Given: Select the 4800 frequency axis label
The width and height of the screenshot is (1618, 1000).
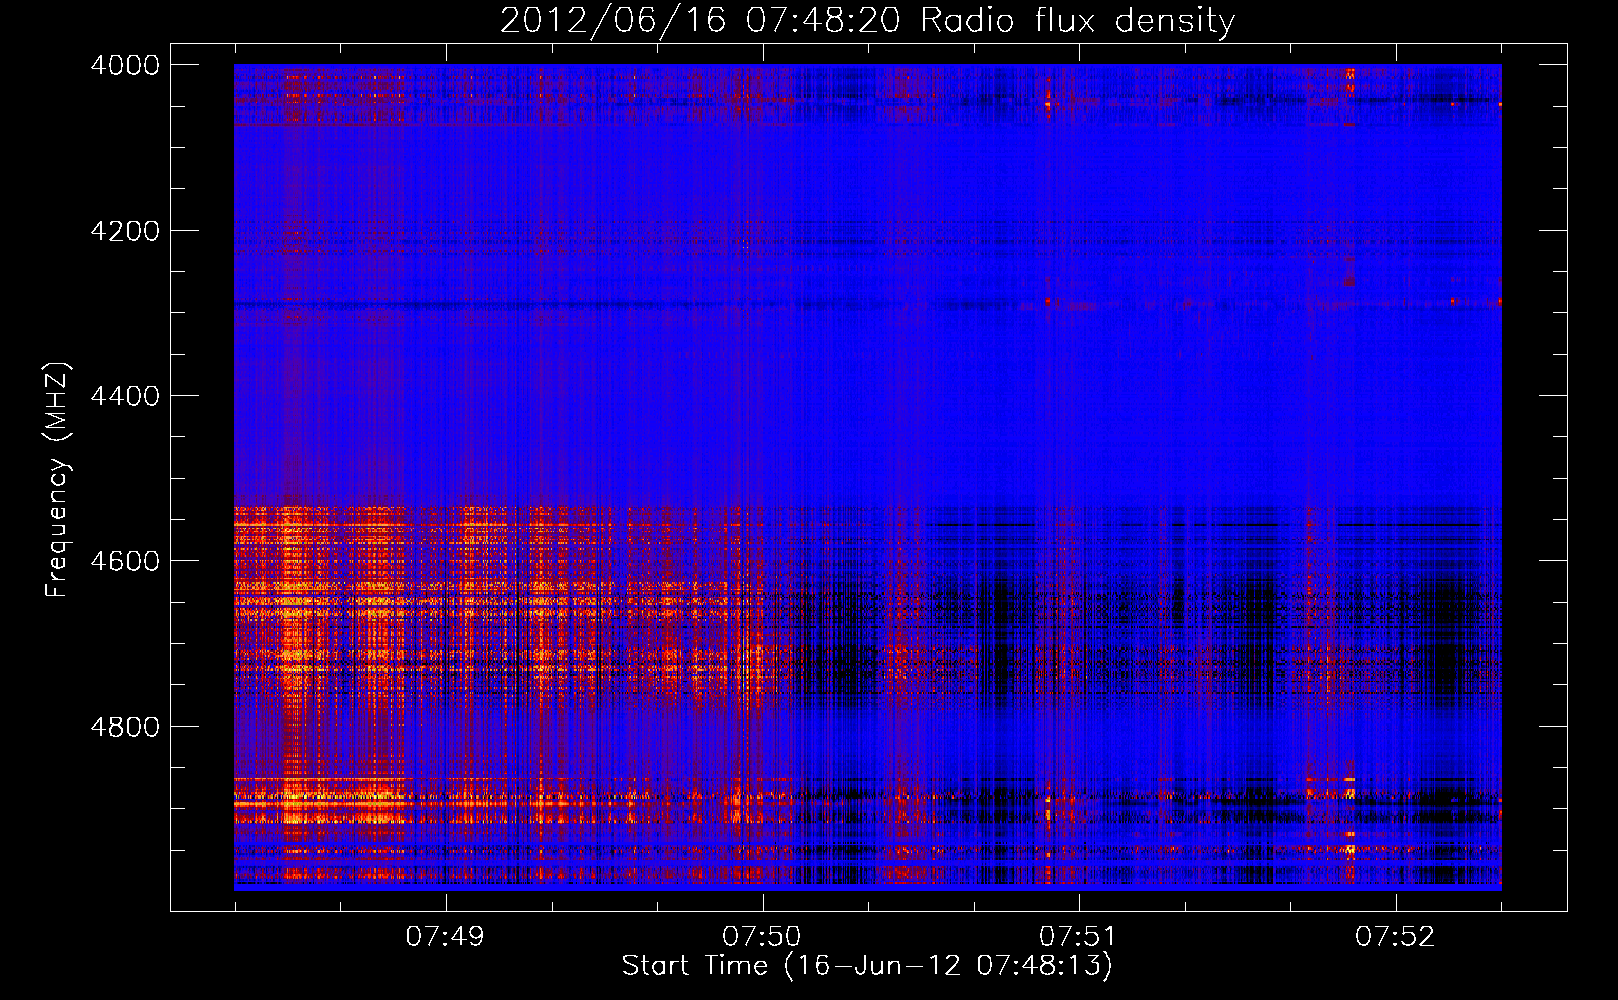Looking at the screenshot, I should (x=125, y=726).
